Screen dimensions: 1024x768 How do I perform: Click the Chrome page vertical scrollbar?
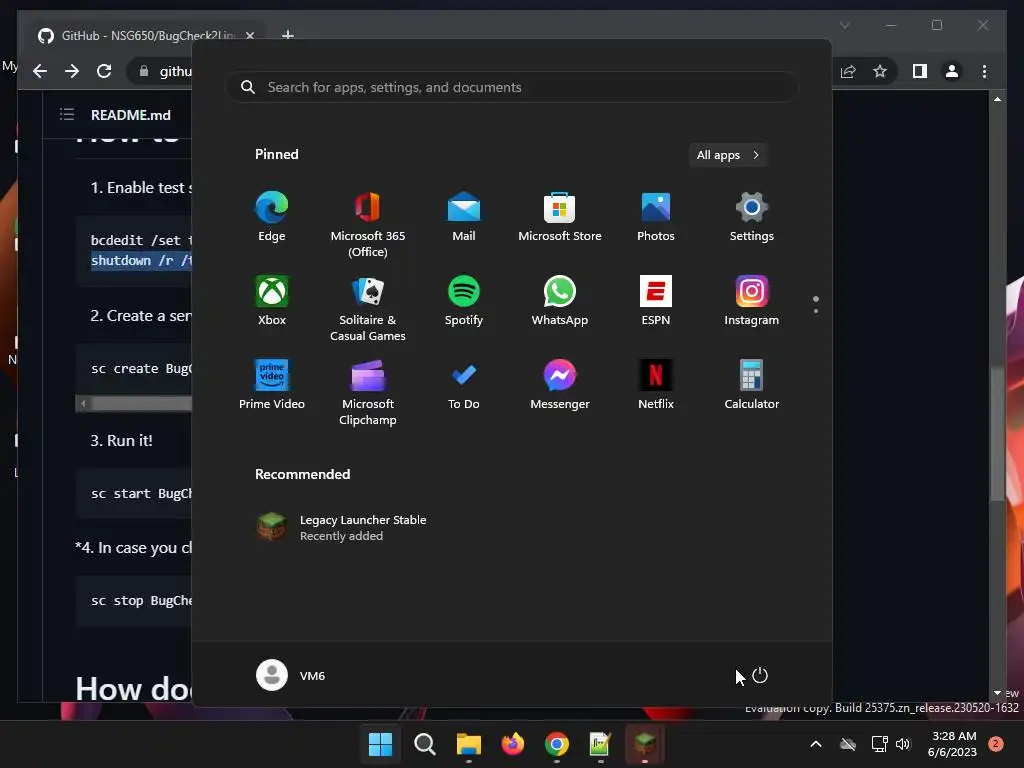(x=997, y=435)
